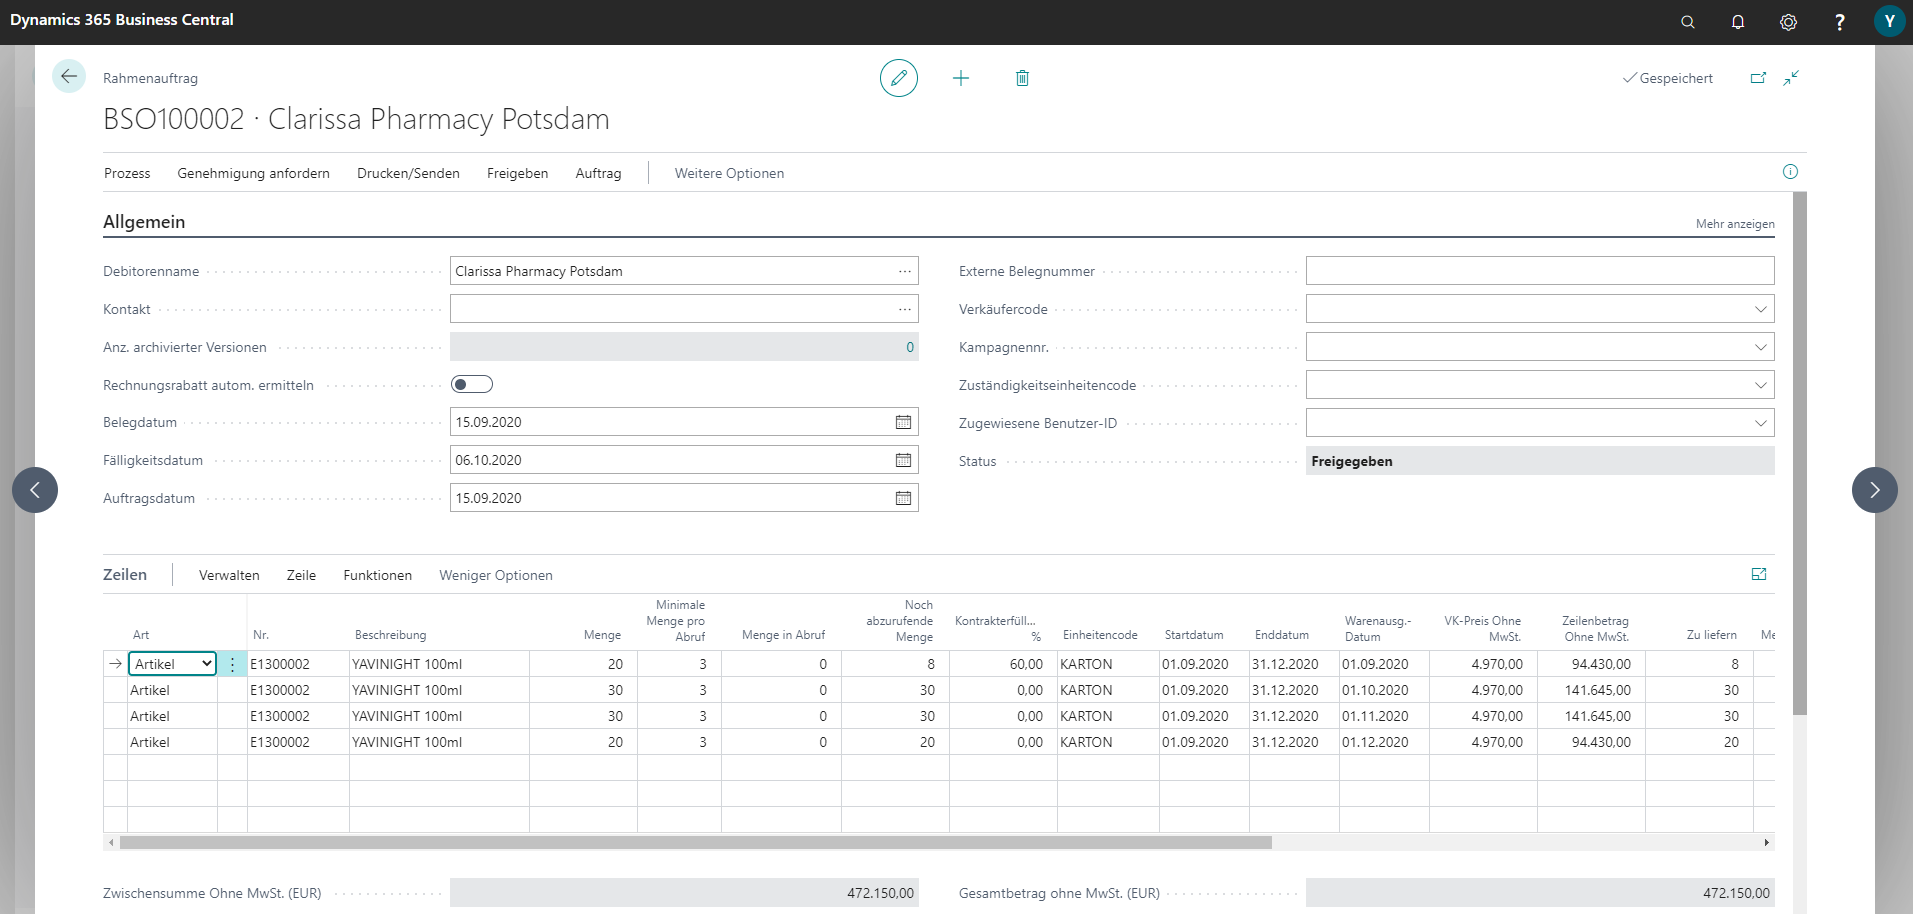This screenshot has width=1913, height=914.
Task: Click the Allgemein section heading
Action: [144, 222]
